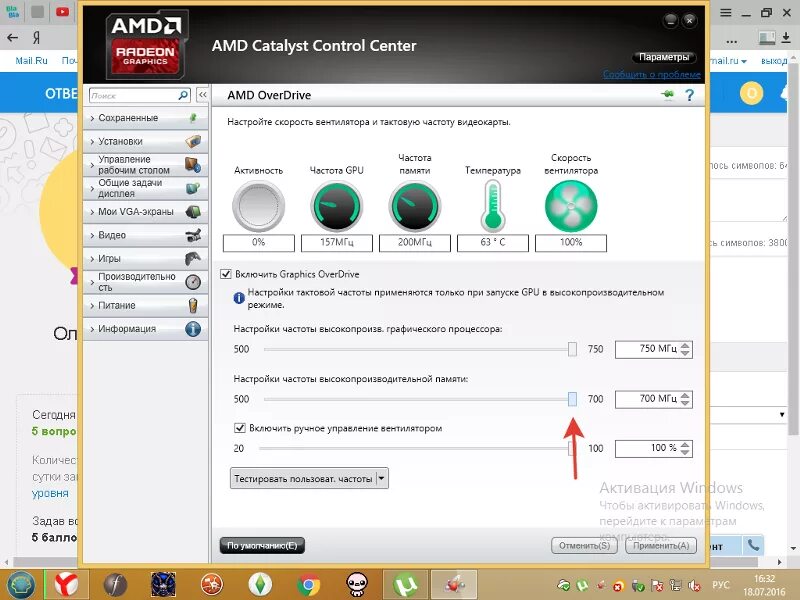Click memory clock slider handle
The image size is (800, 600).
pyautogui.click(x=572, y=399)
